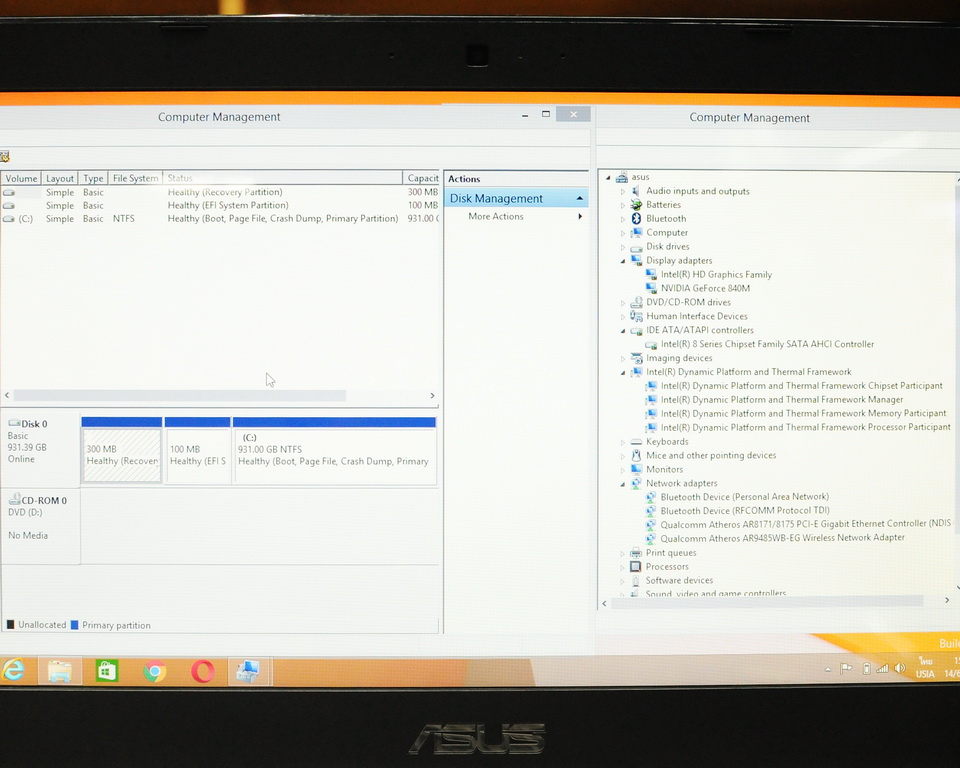Collapse Disk Management actions section
Screen dimensions: 960x768
(x=579, y=198)
